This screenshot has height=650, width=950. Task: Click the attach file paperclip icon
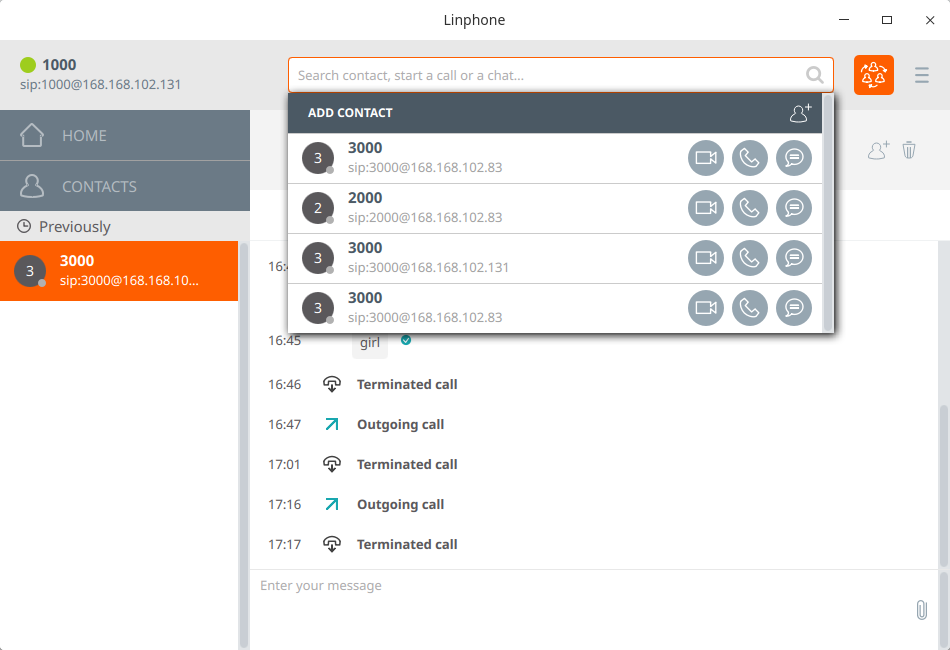click(921, 609)
